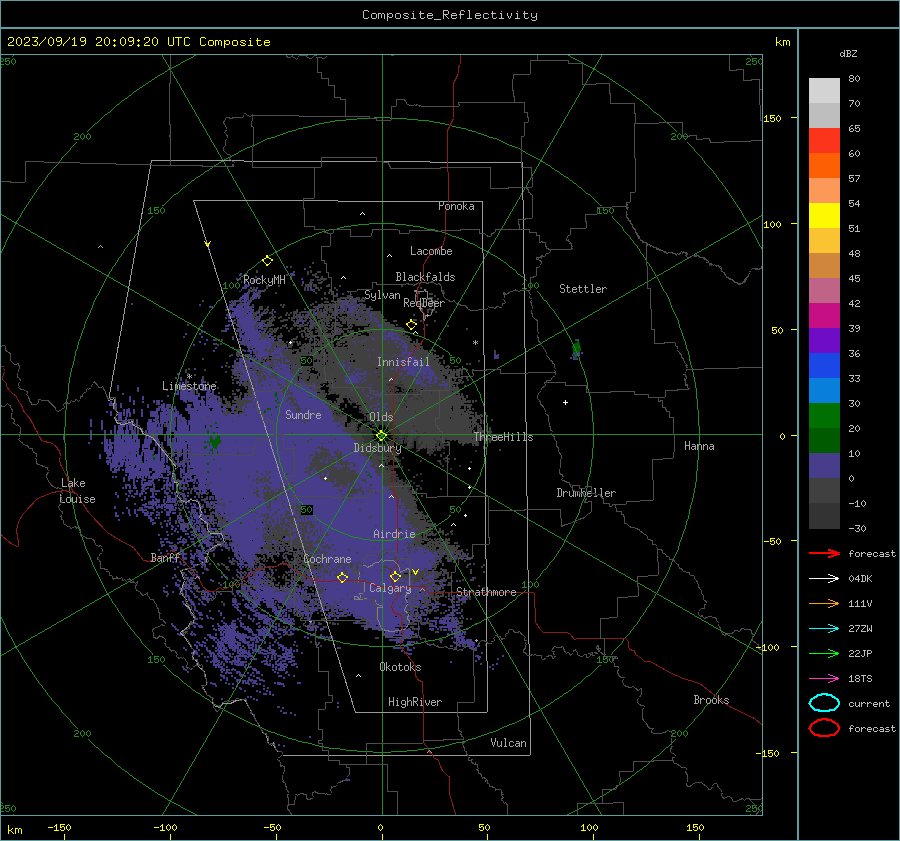Viewport: 900px width, 841px height.
Task: Click the 'Drumheller' city label
Action: point(586,493)
